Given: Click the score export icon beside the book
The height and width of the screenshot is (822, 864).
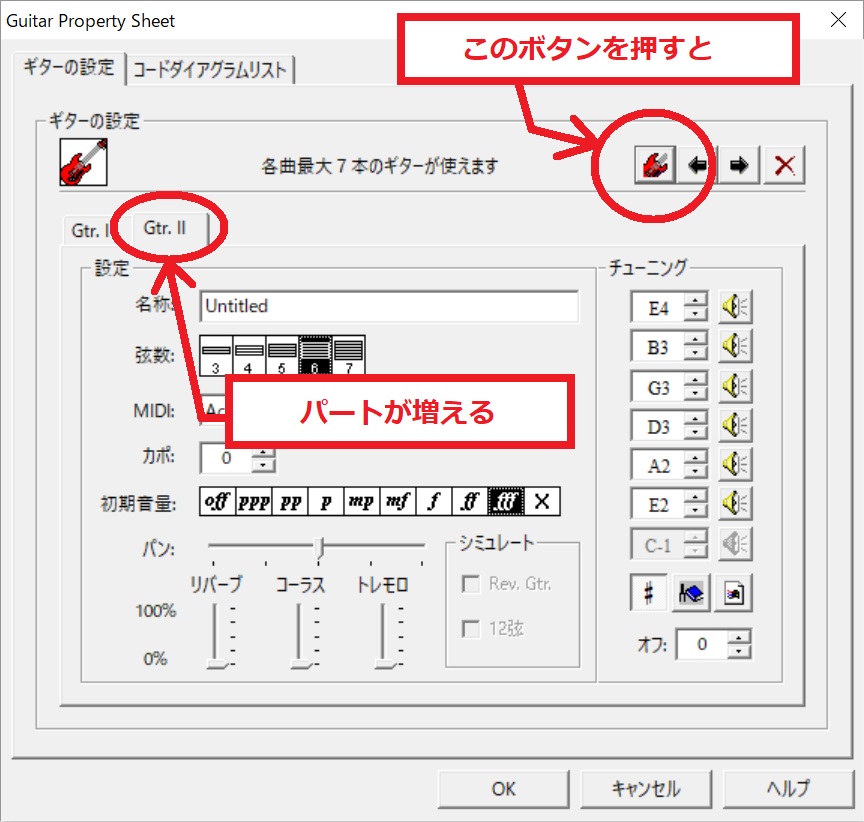Looking at the screenshot, I should [x=733, y=593].
